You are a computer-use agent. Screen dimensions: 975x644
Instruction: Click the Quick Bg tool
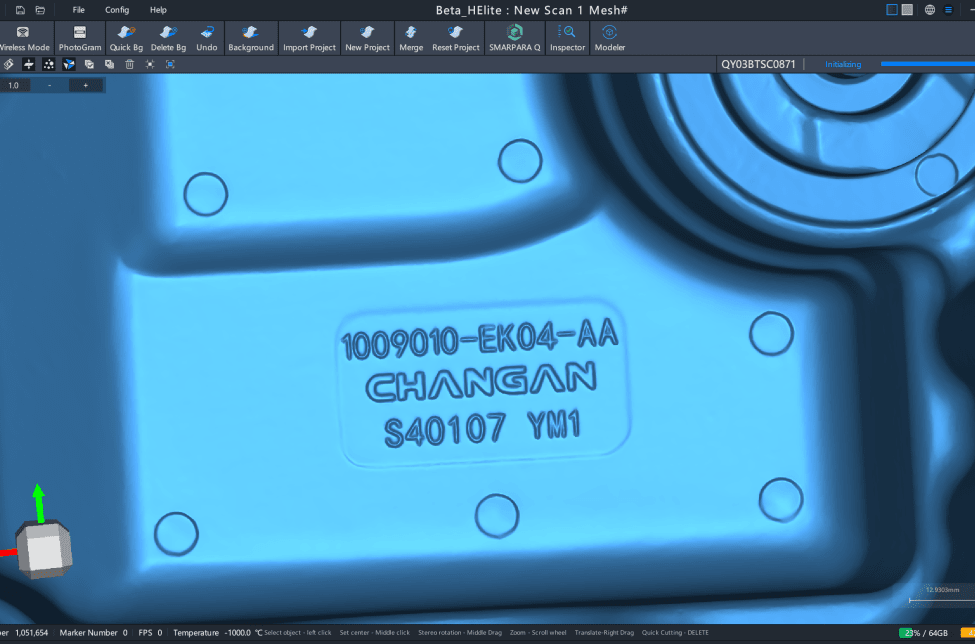click(126, 39)
